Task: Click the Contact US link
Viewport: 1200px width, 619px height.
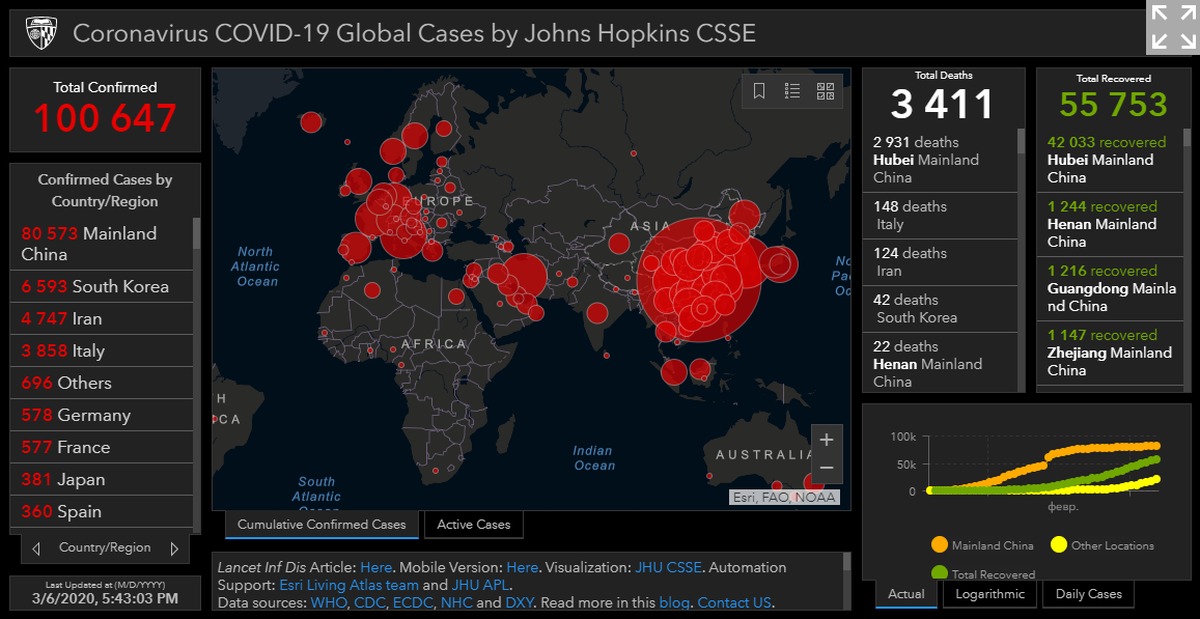Action: (x=734, y=602)
